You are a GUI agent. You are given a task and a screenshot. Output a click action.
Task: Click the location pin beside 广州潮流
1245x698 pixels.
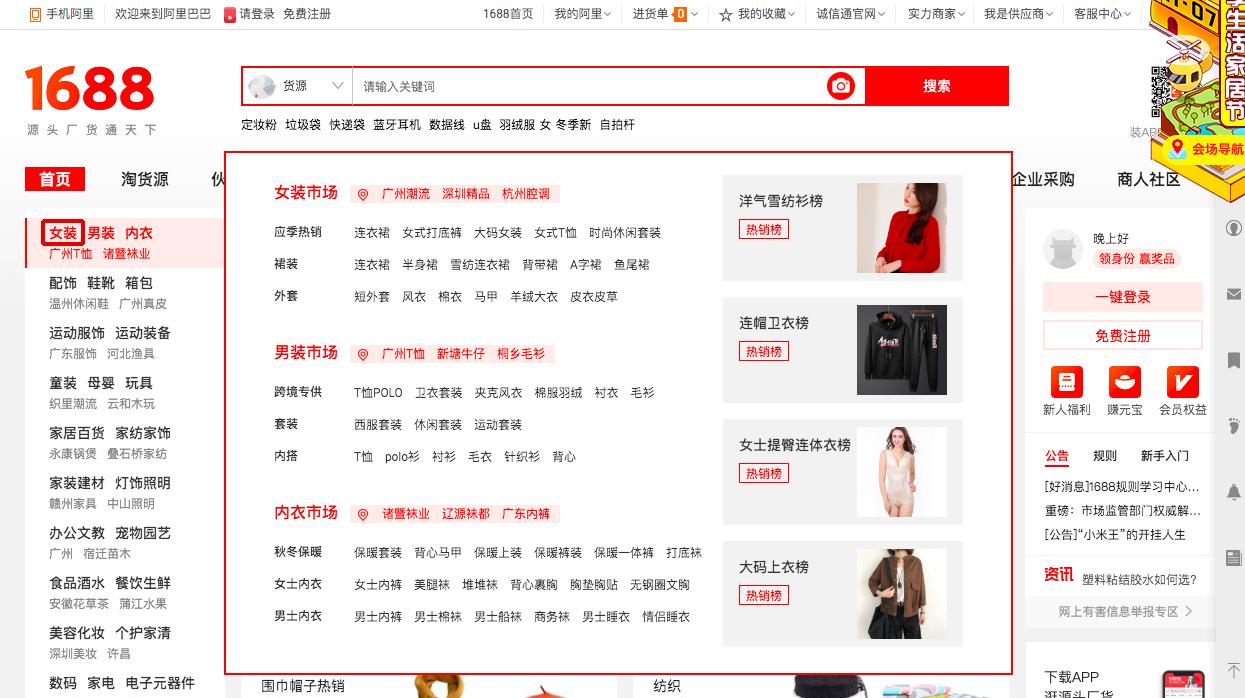point(363,194)
